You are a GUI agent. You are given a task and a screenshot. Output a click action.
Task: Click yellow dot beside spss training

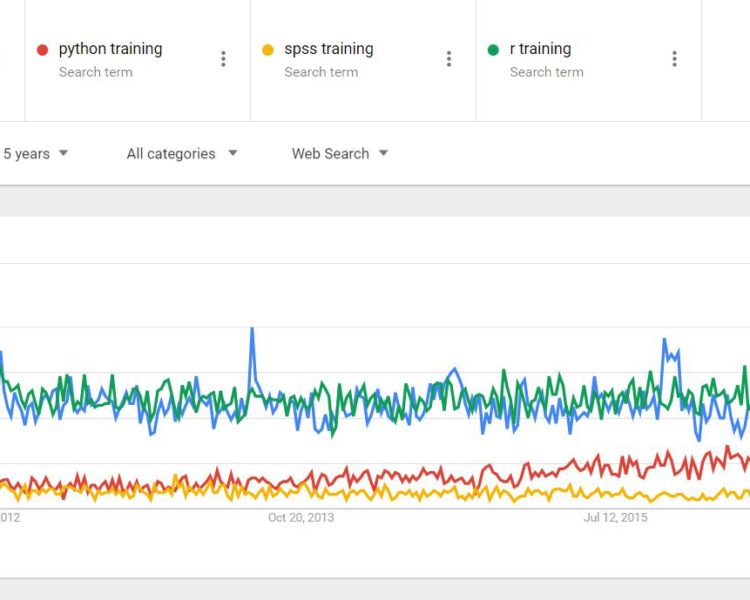click(x=267, y=49)
